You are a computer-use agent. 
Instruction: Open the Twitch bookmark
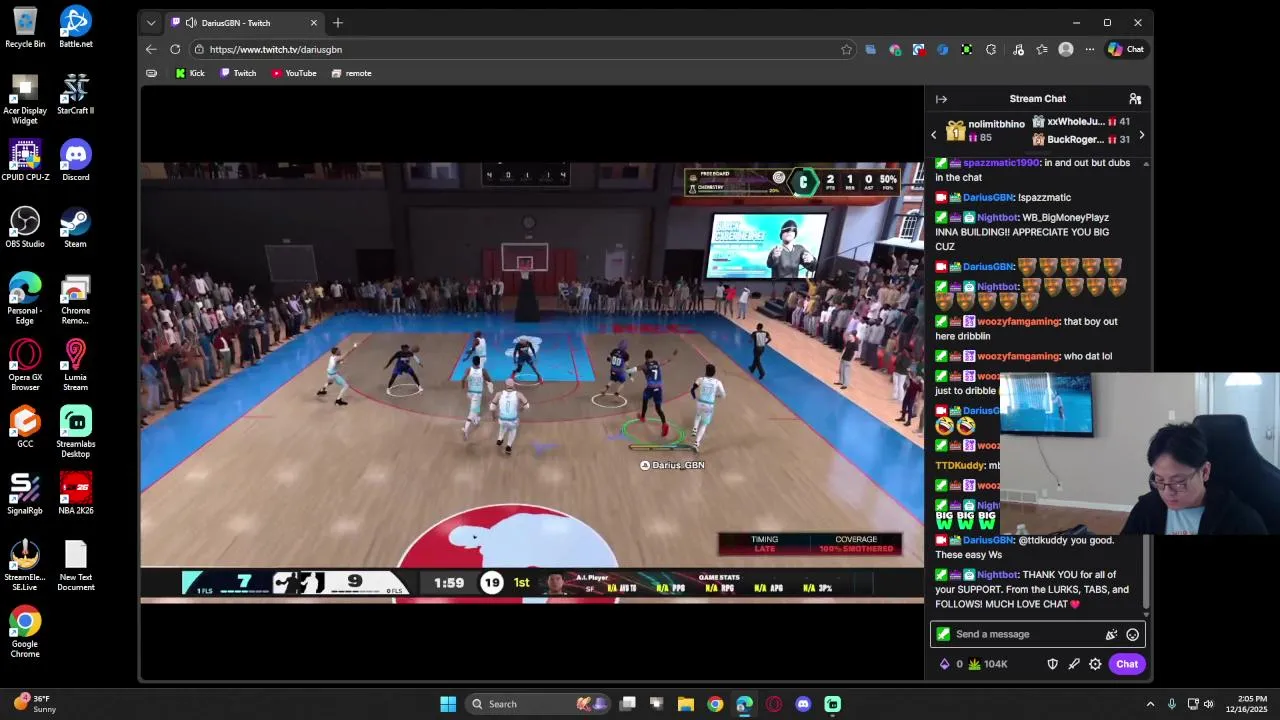(238, 73)
